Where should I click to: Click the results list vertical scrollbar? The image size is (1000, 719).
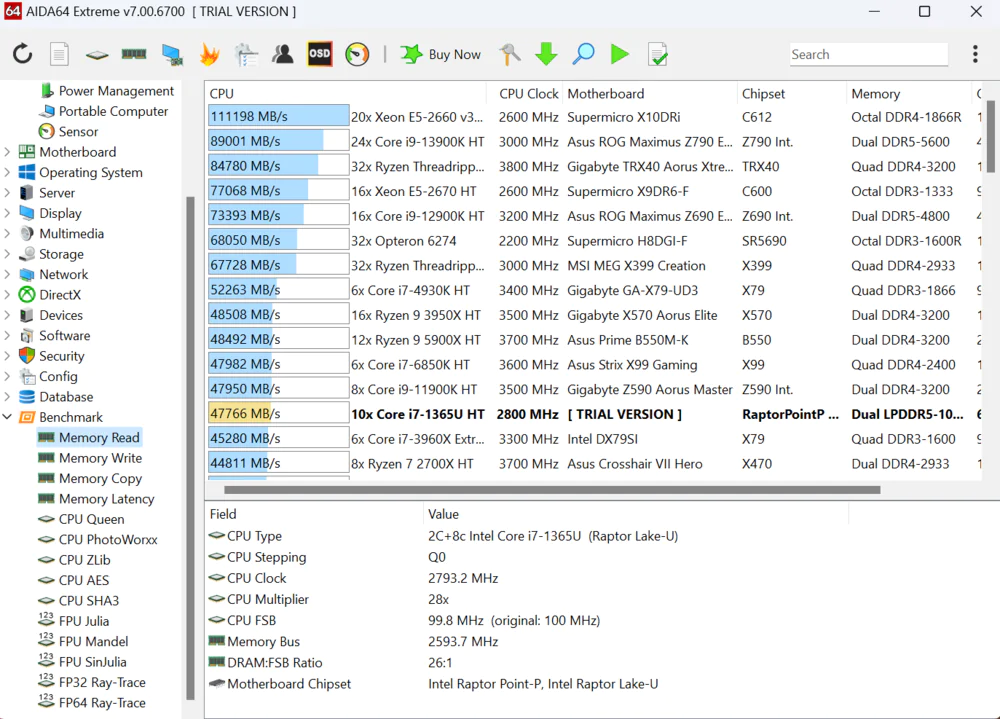990,135
